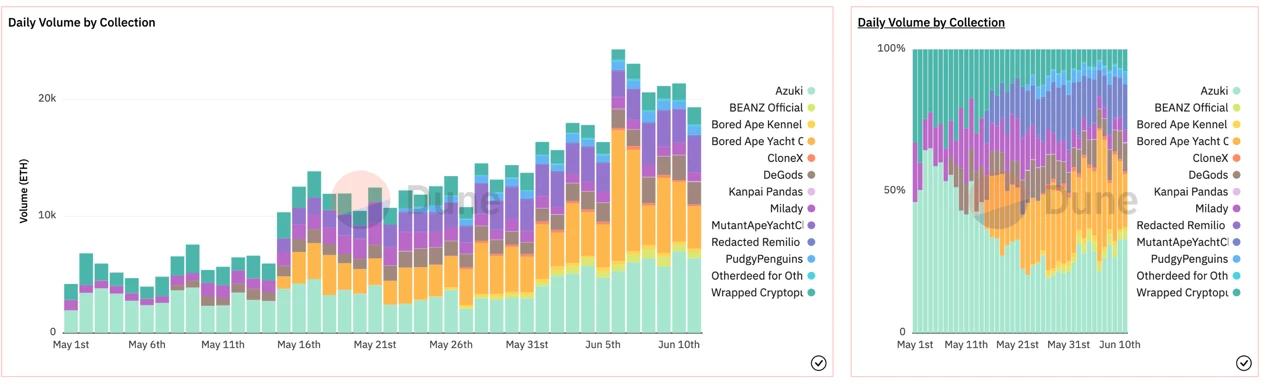Screen dimensions: 1265x385
Task: Select Bored Ape Yacht Club label in left legend
Action: 758,142
